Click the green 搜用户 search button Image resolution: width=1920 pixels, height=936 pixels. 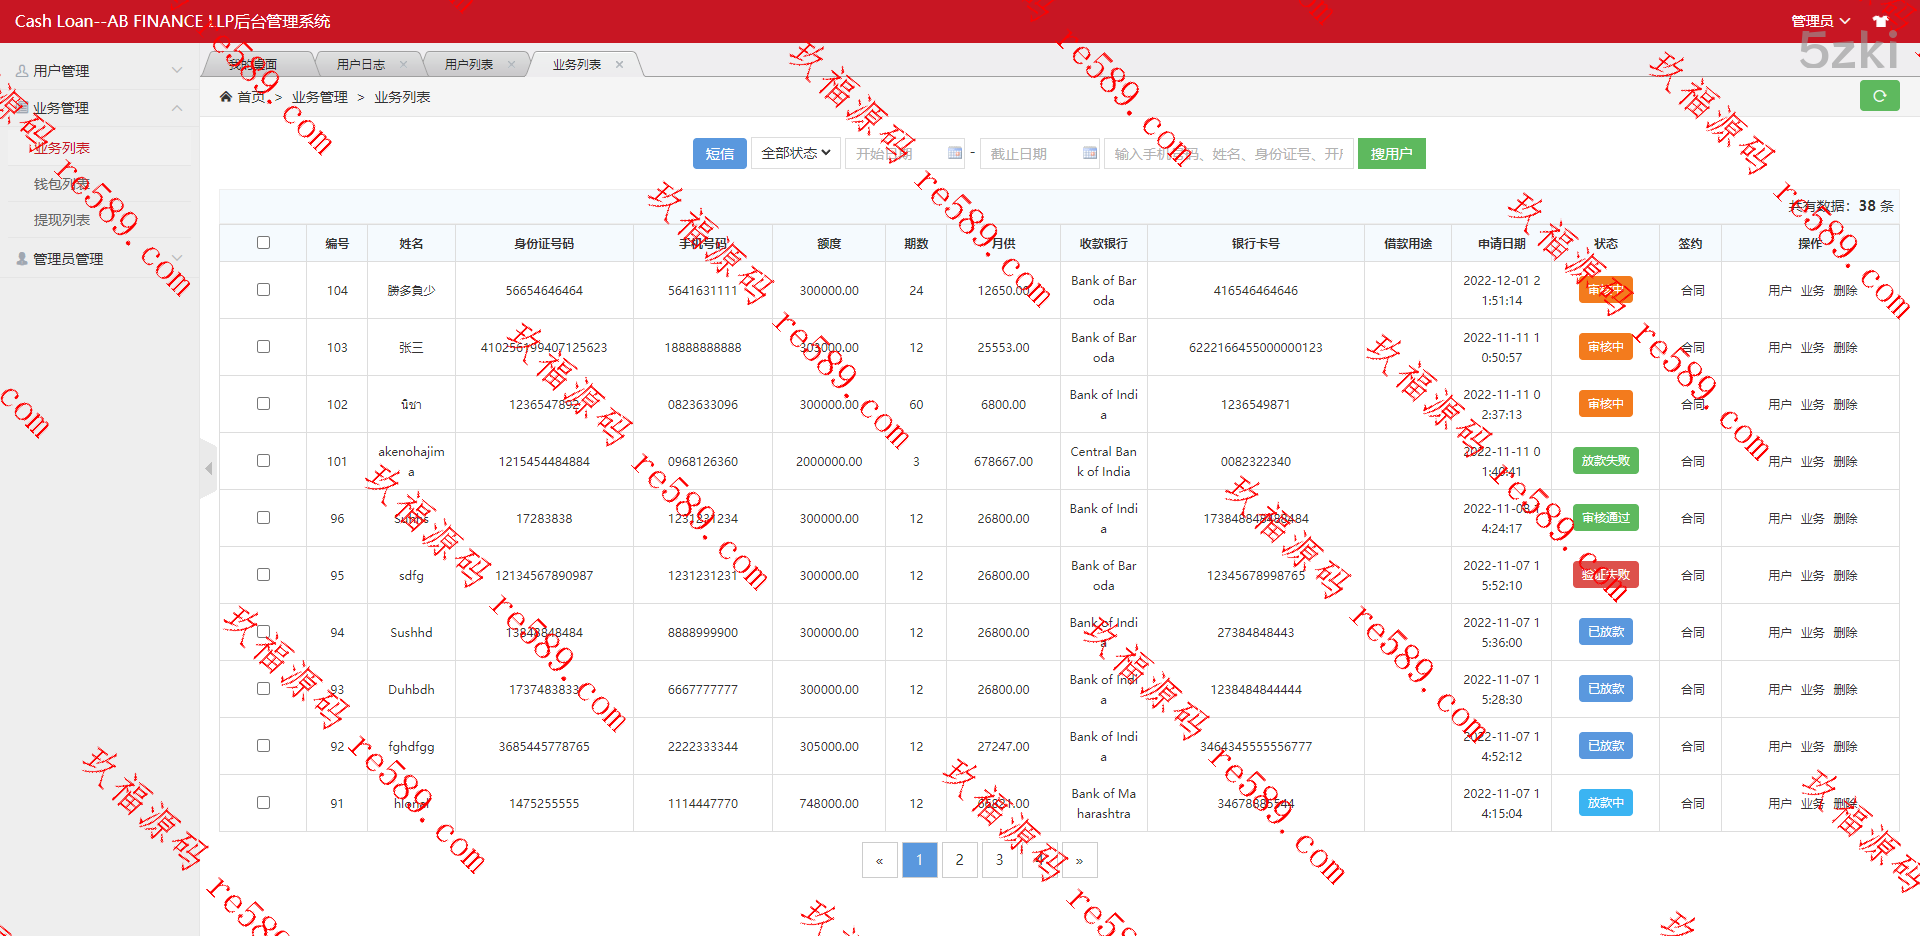[1391, 153]
